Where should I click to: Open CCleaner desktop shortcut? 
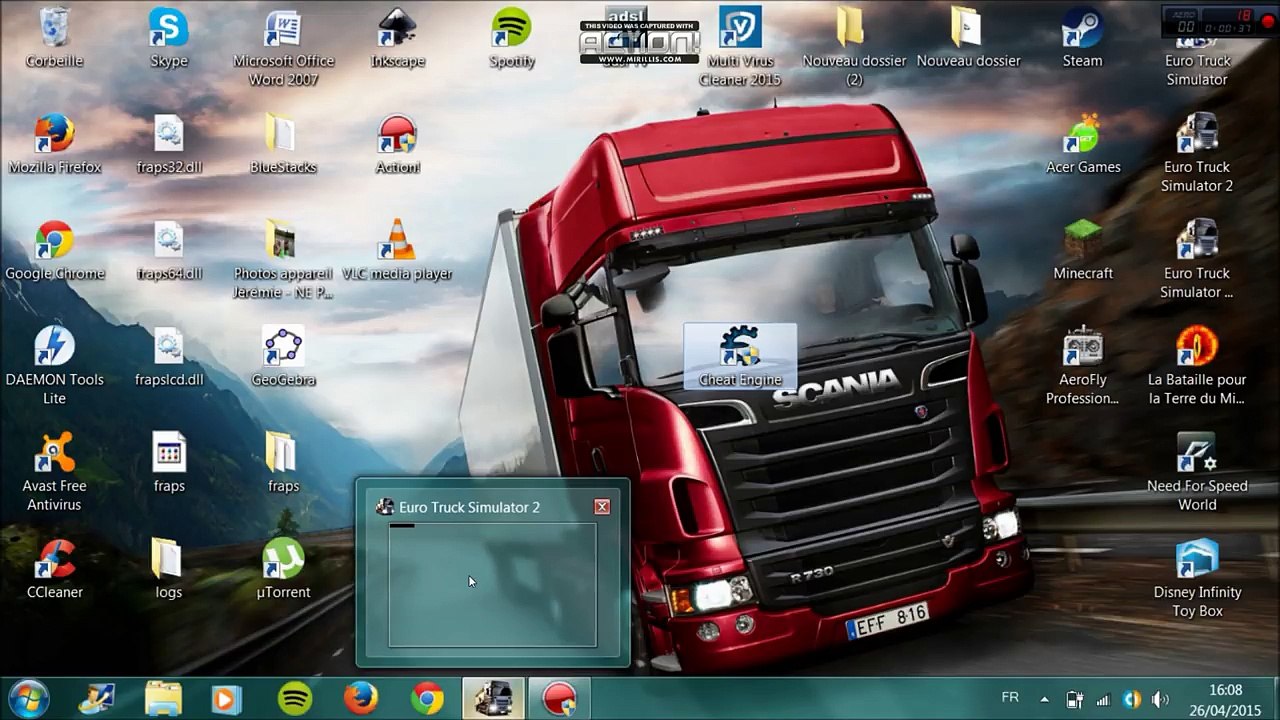[54, 568]
